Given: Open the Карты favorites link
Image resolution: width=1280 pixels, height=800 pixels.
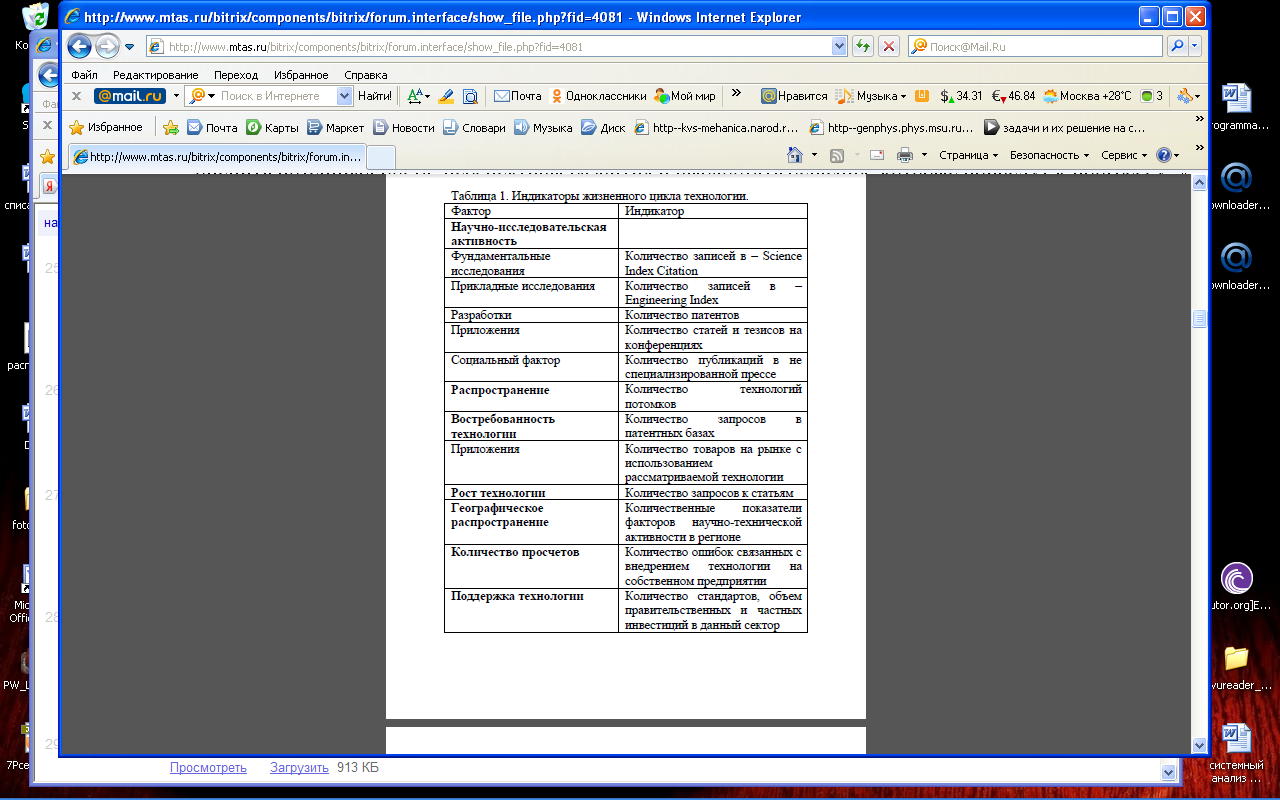Looking at the screenshot, I should 273,127.
